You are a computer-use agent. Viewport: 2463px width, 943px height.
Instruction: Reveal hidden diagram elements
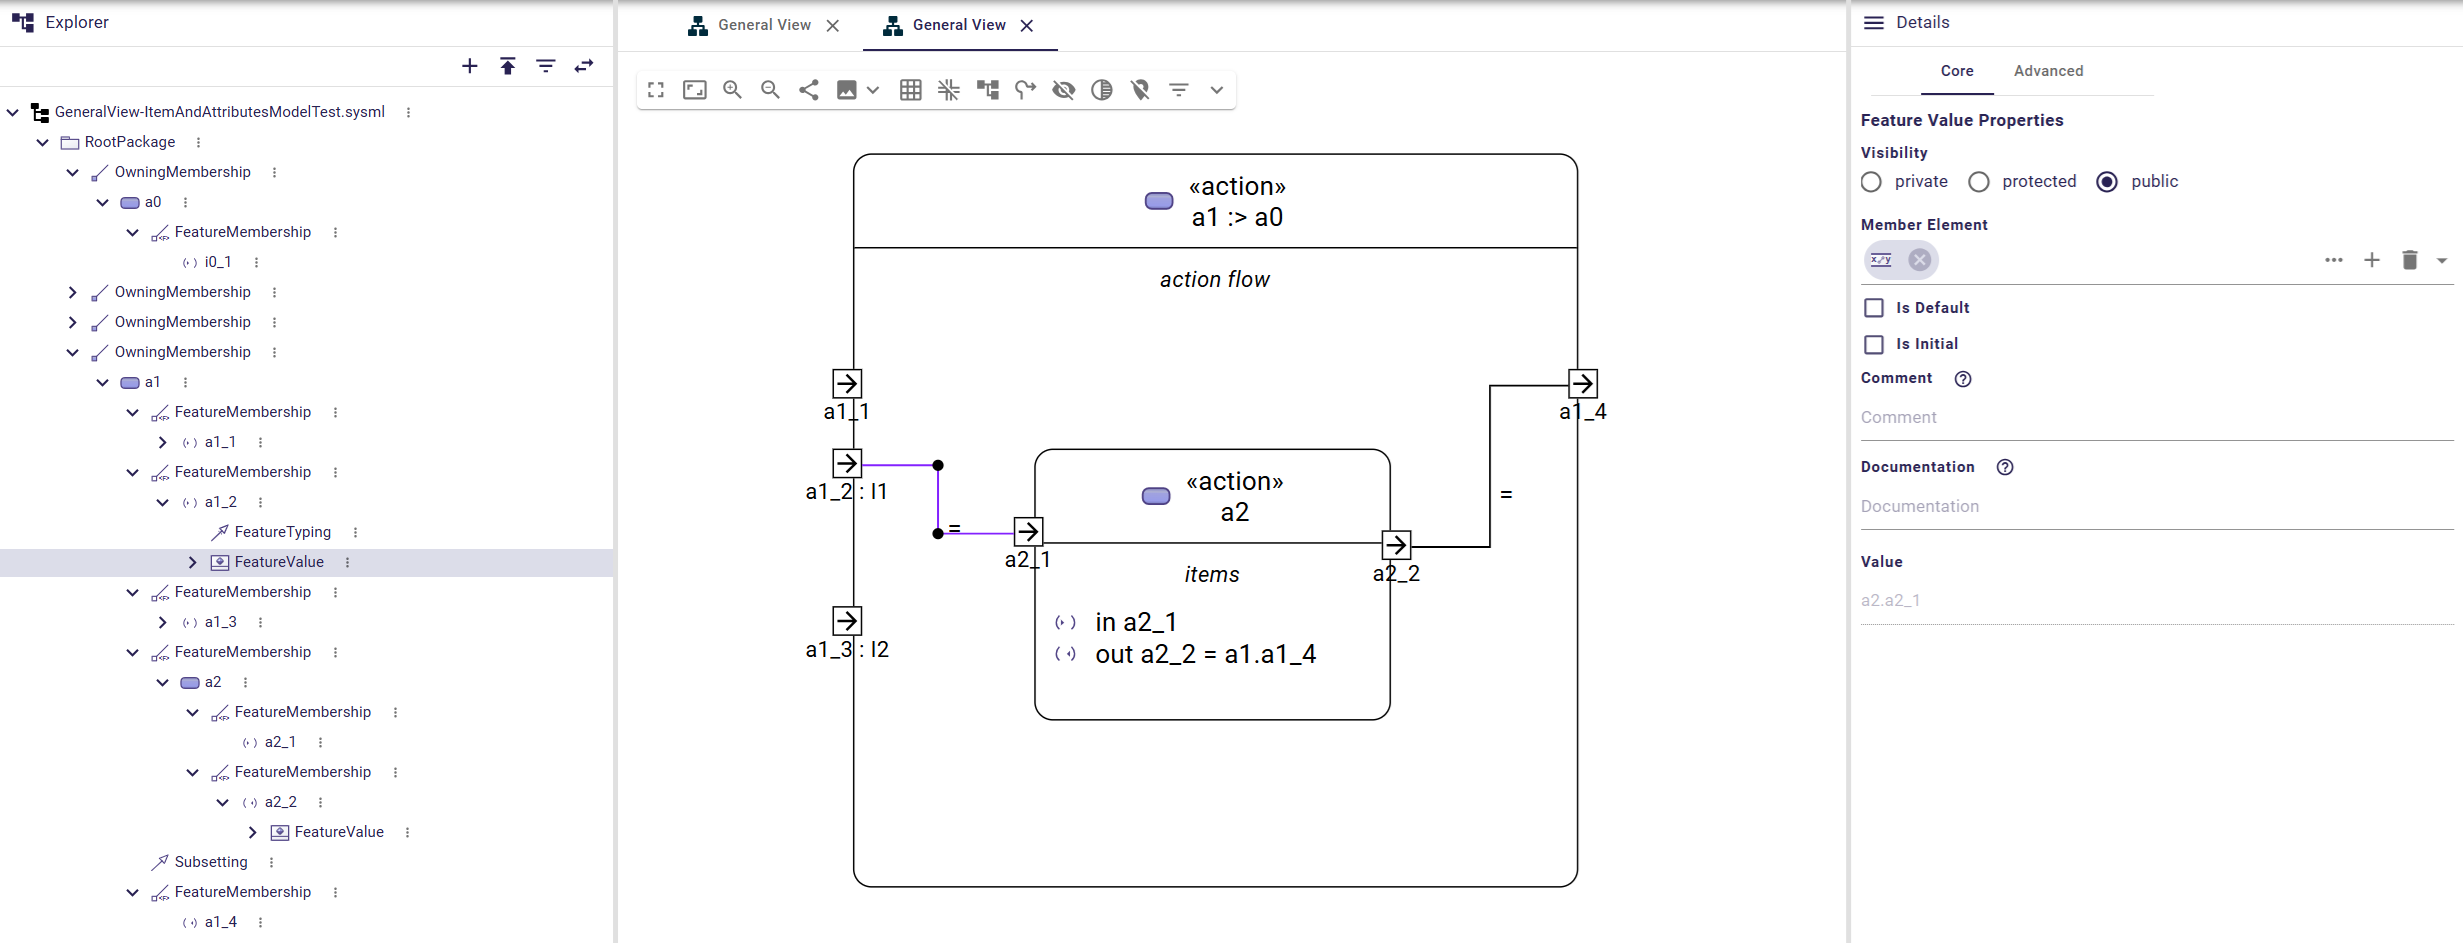point(1063,90)
